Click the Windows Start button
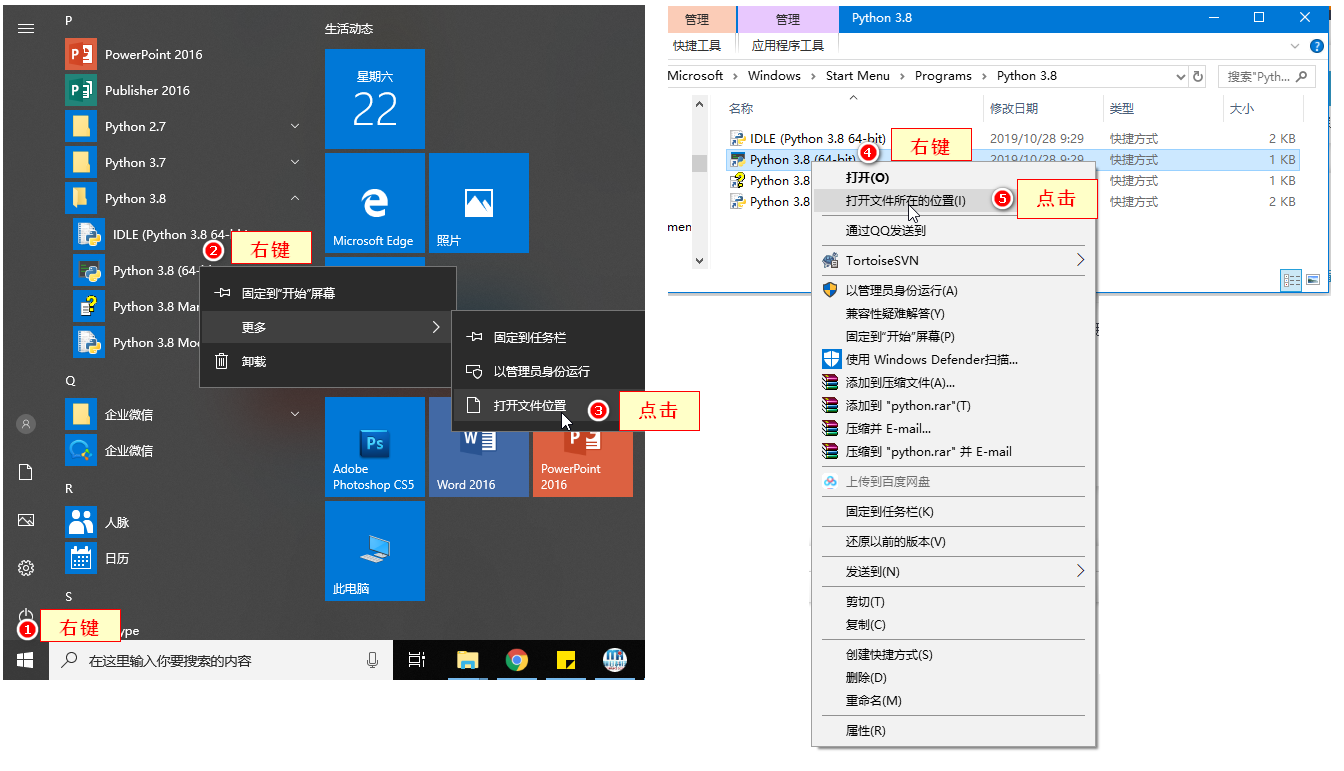The image size is (1344, 771). coord(25,660)
